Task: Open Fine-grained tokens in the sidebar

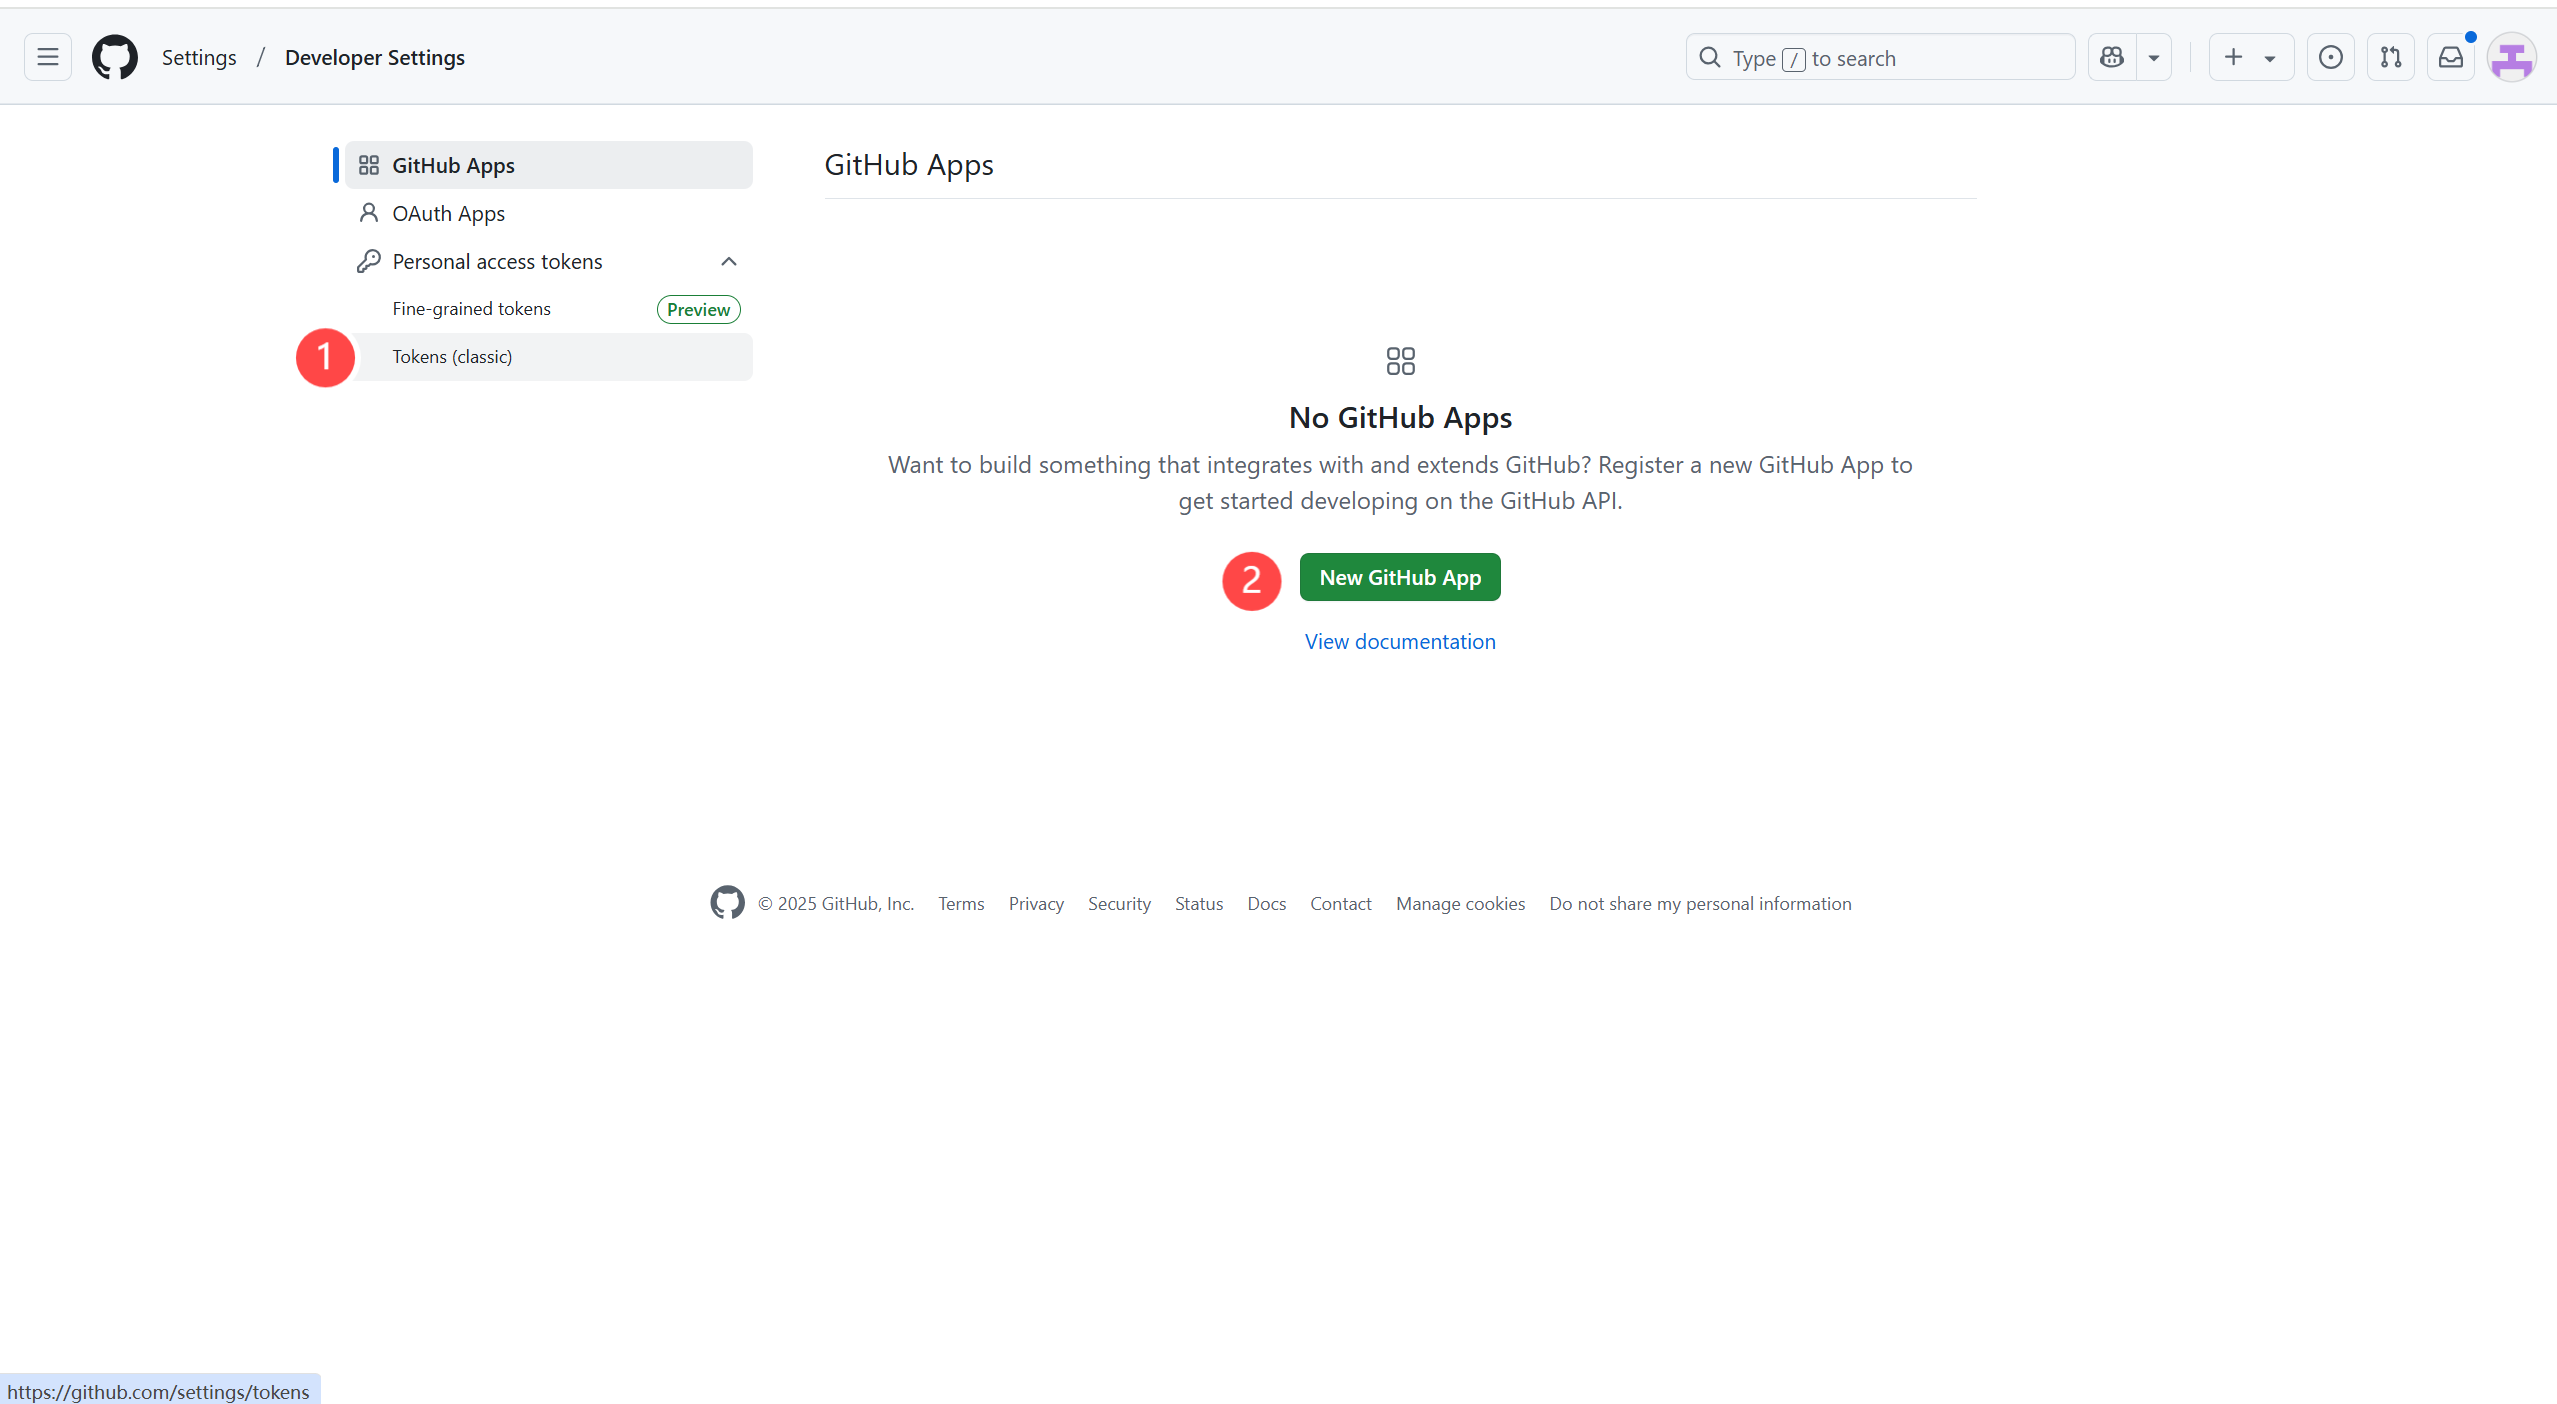Action: (x=471, y=309)
